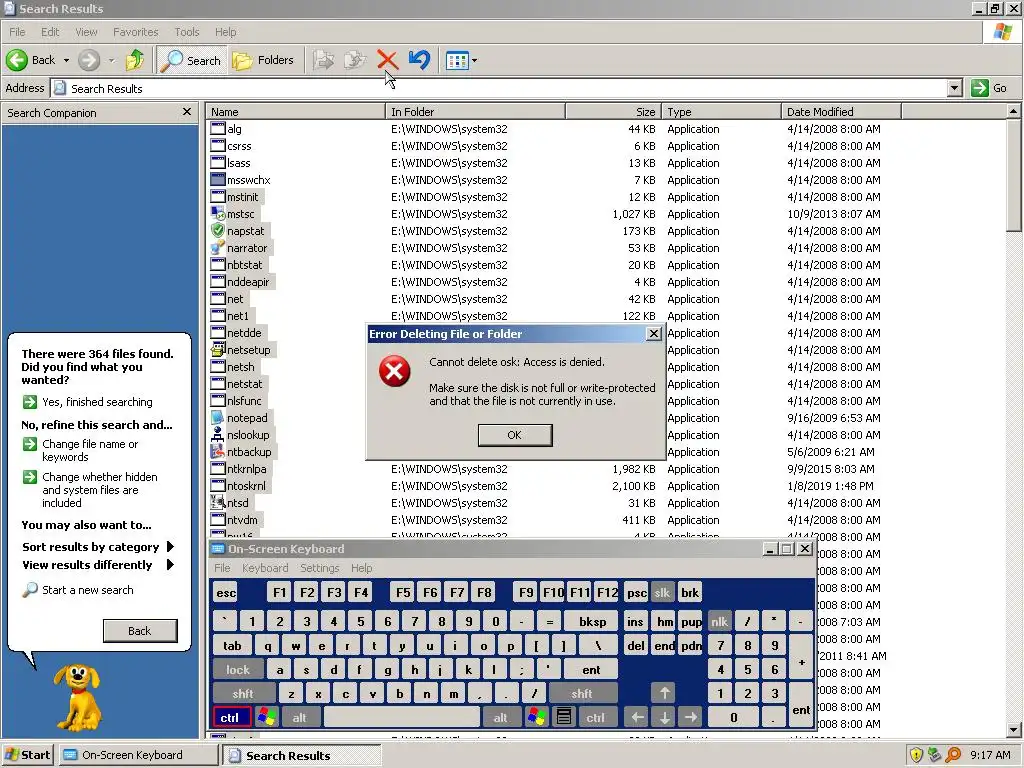
Task: Sort by the Size column header
Action: (x=613, y=112)
